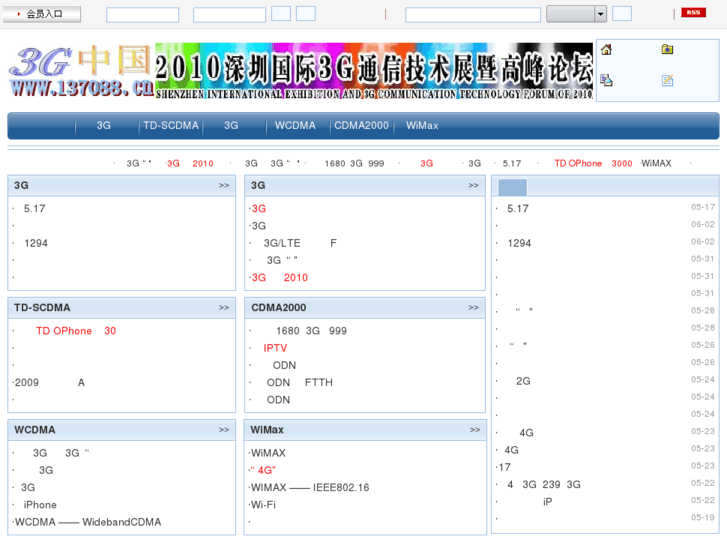The width and height of the screenshot is (727, 545).
Task: Click the home icon beside the banner
Action: tap(606, 49)
